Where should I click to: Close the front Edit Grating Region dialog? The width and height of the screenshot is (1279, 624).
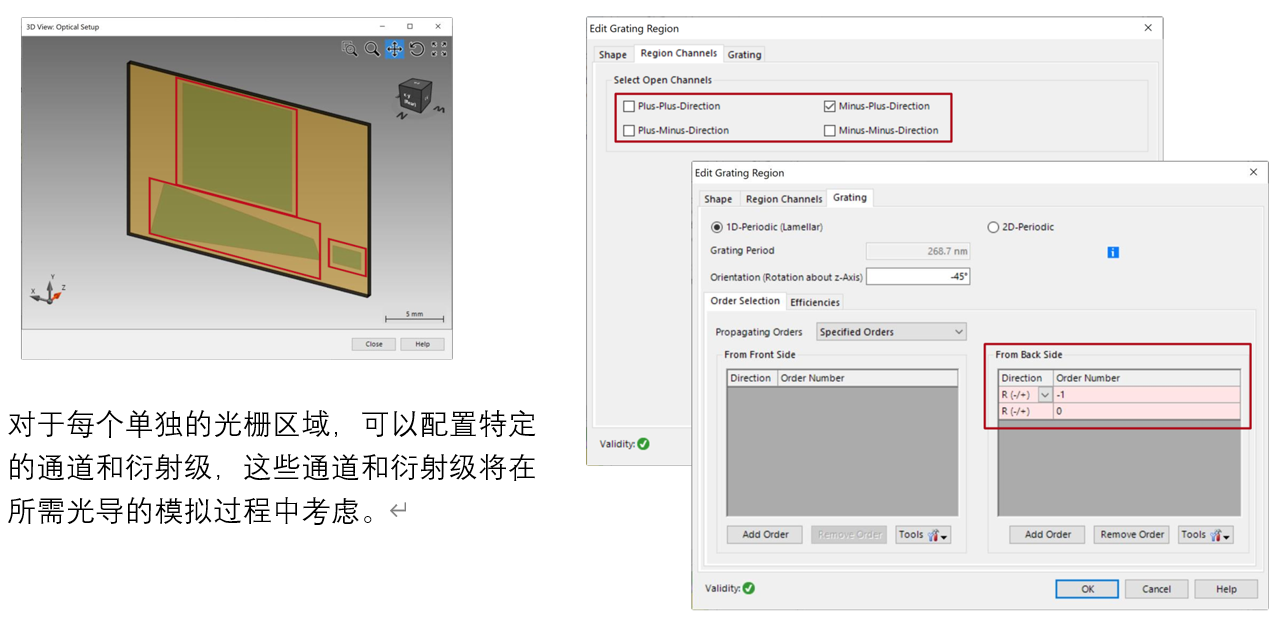(1254, 172)
